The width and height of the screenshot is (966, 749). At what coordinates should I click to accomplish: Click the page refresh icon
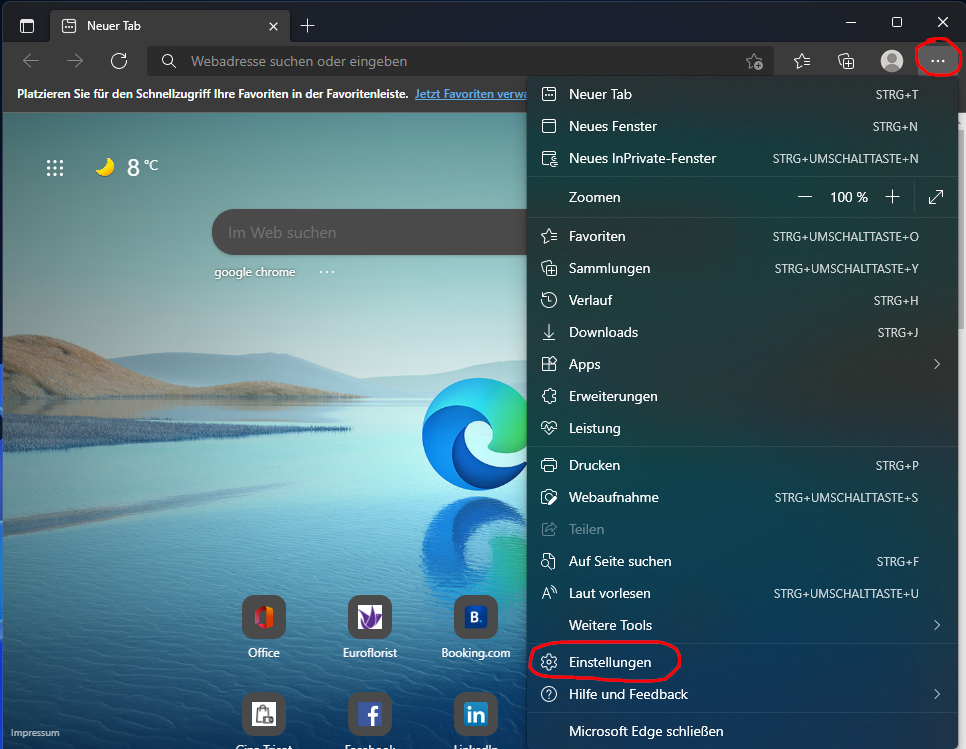pos(119,61)
